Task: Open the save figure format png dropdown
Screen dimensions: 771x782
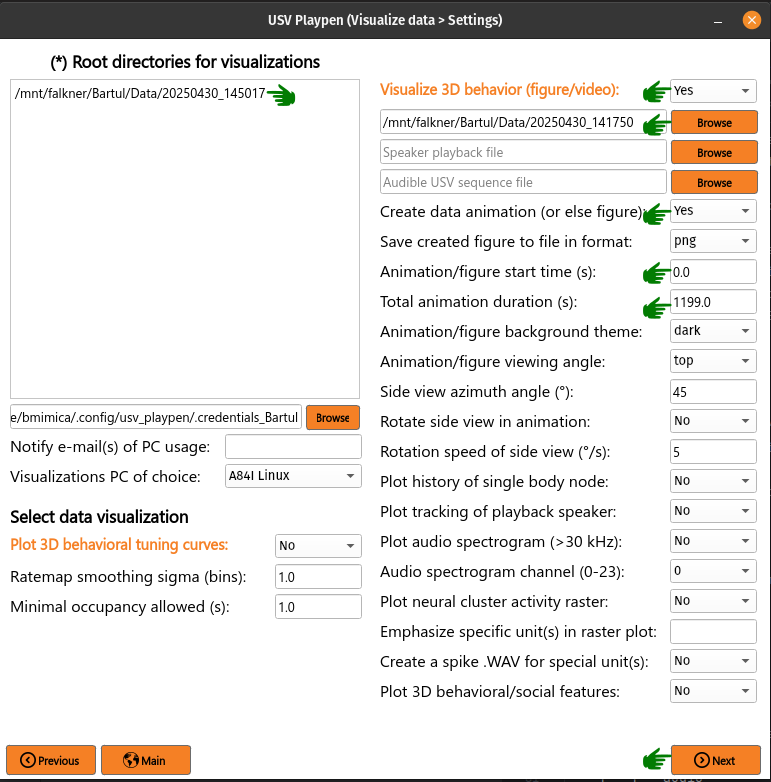Action: click(713, 241)
